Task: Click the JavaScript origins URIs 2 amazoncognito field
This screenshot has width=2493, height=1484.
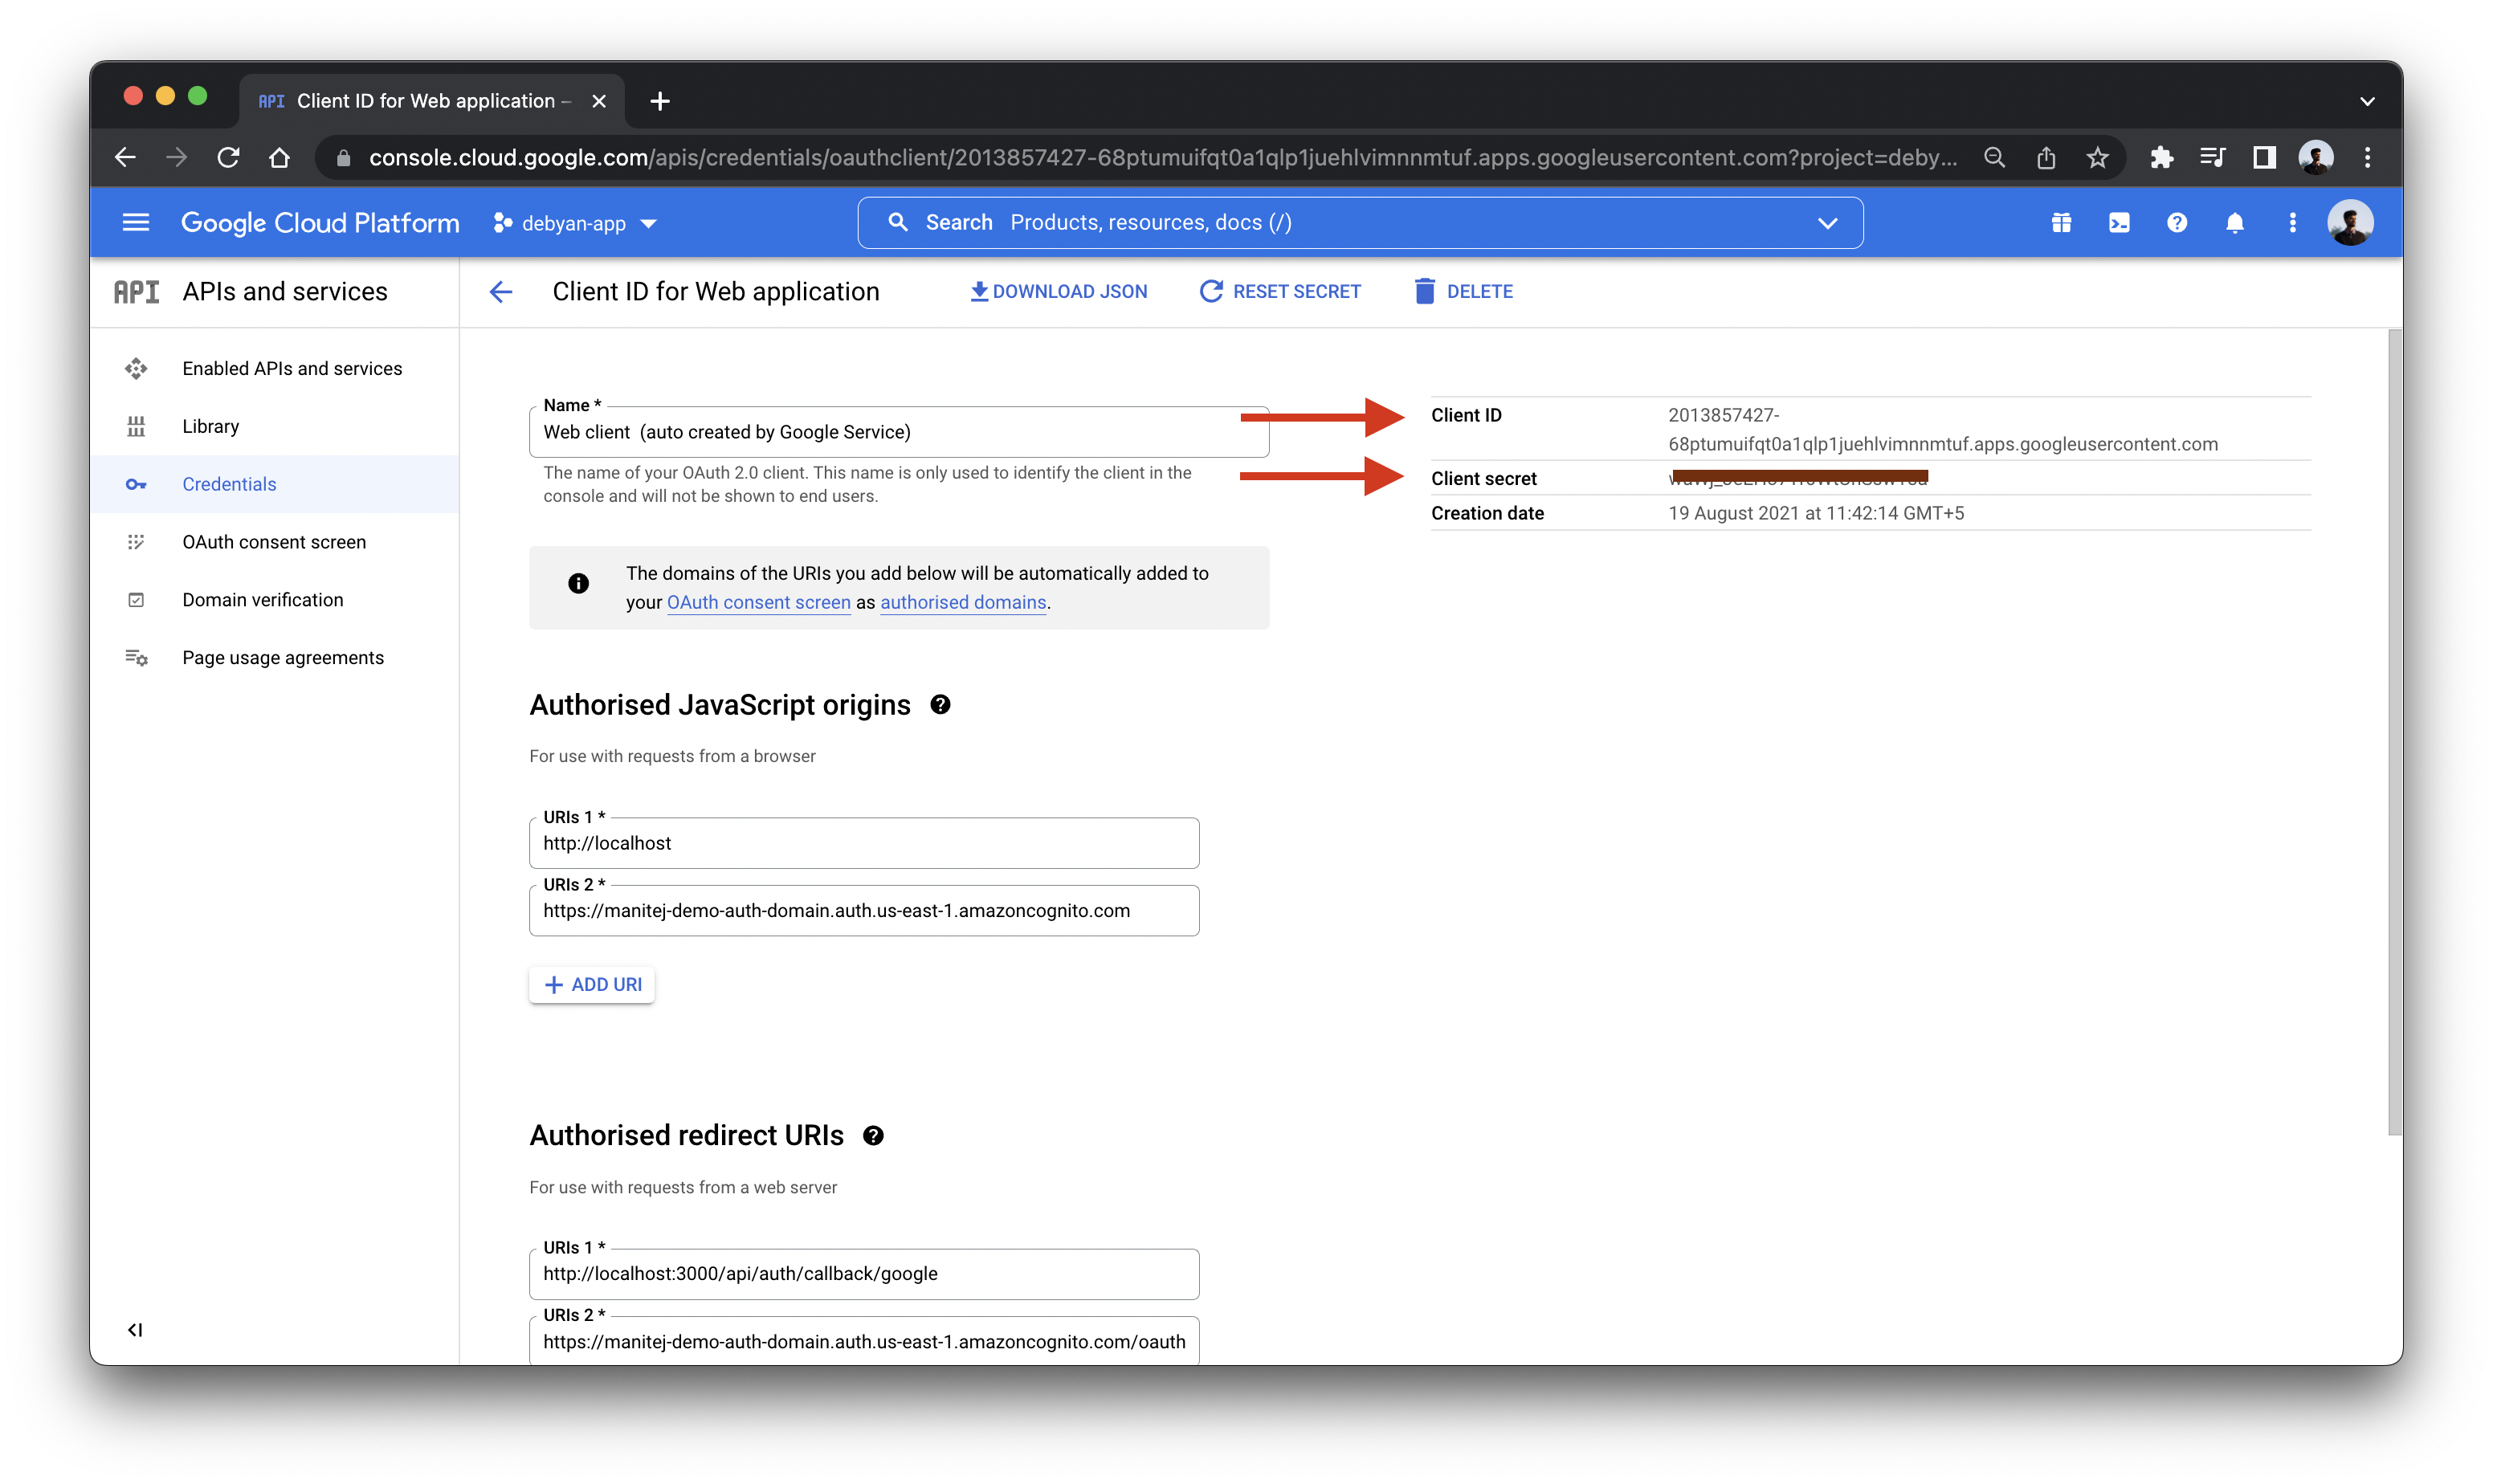Action: click(x=864, y=911)
